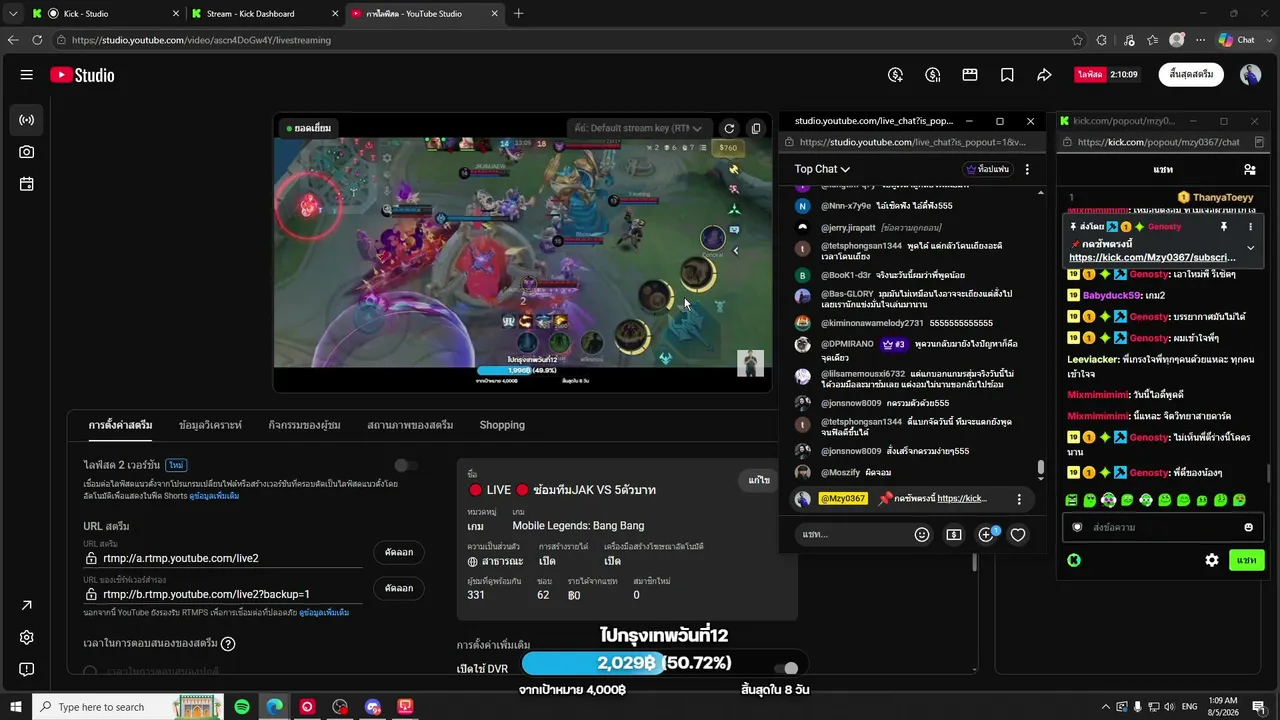The height and width of the screenshot is (720, 1280).
Task: Toggle the Enable DVR switch
Action: click(x=786, y=668)
